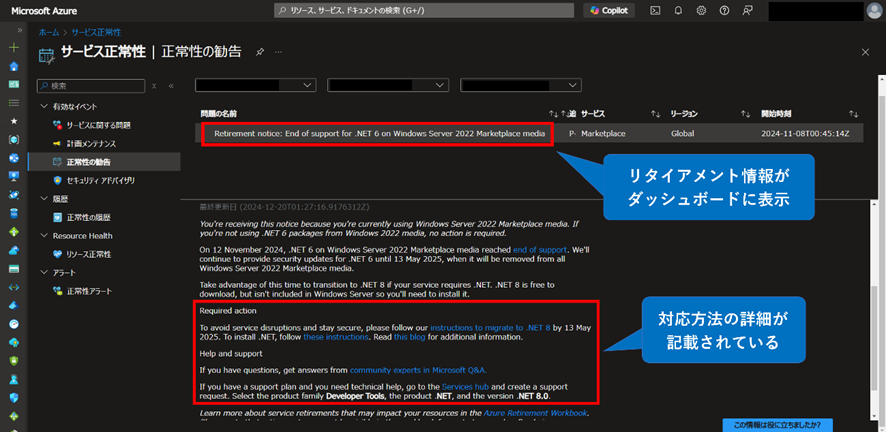Click the green plus create resource icon
Viewport: 886px width, 432px height.
point(15,48)
